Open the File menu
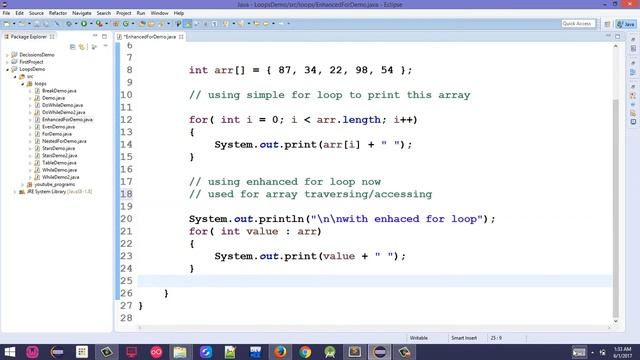Viewport: 640px width, 360px height. click(7, 13)
